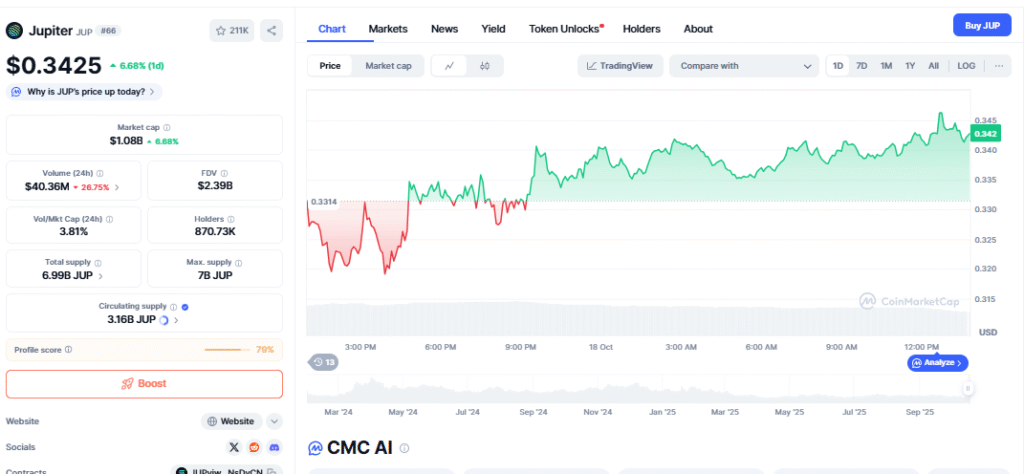This screenshot has height=474, width=1024.
Task: Switch to candlestick chart icon
Action: click(485, 66)
